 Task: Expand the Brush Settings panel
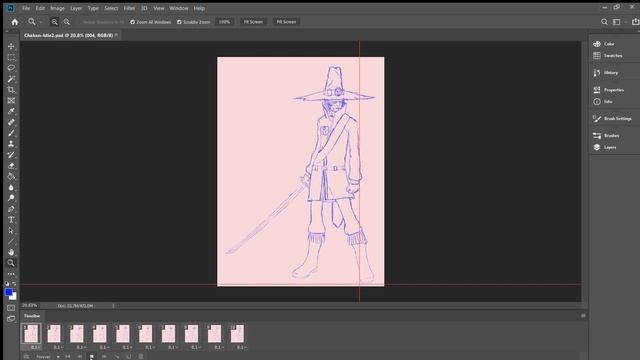coord(612,119)
